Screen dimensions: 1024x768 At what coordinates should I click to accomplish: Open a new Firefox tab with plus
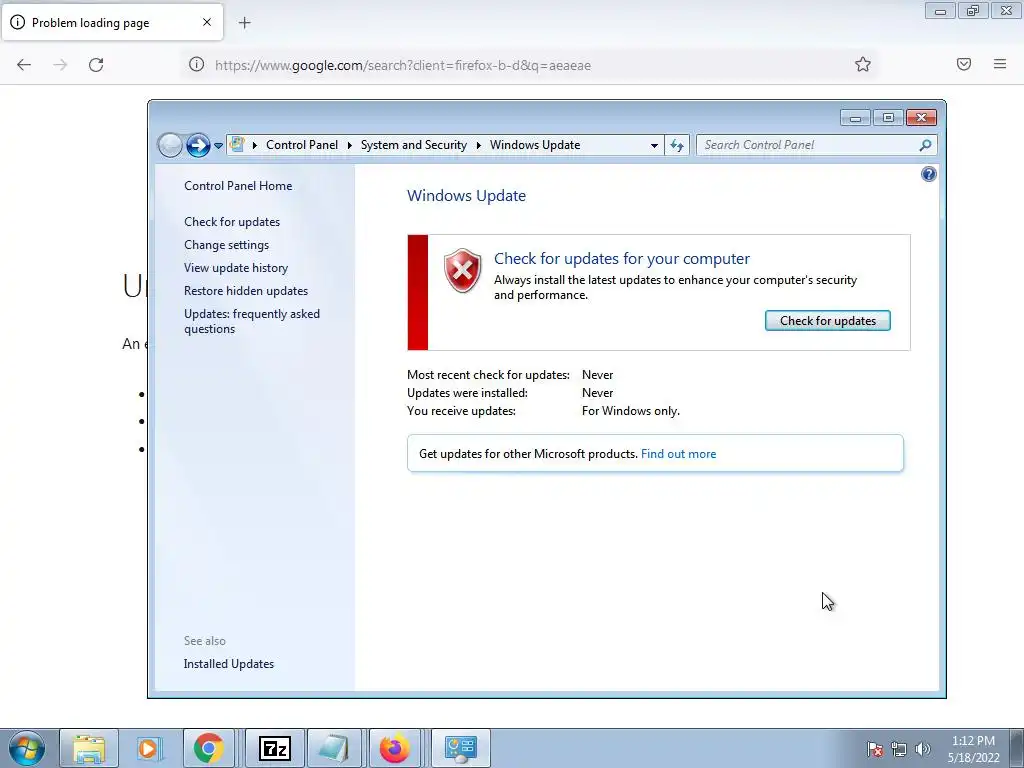(x=244, y=23)
